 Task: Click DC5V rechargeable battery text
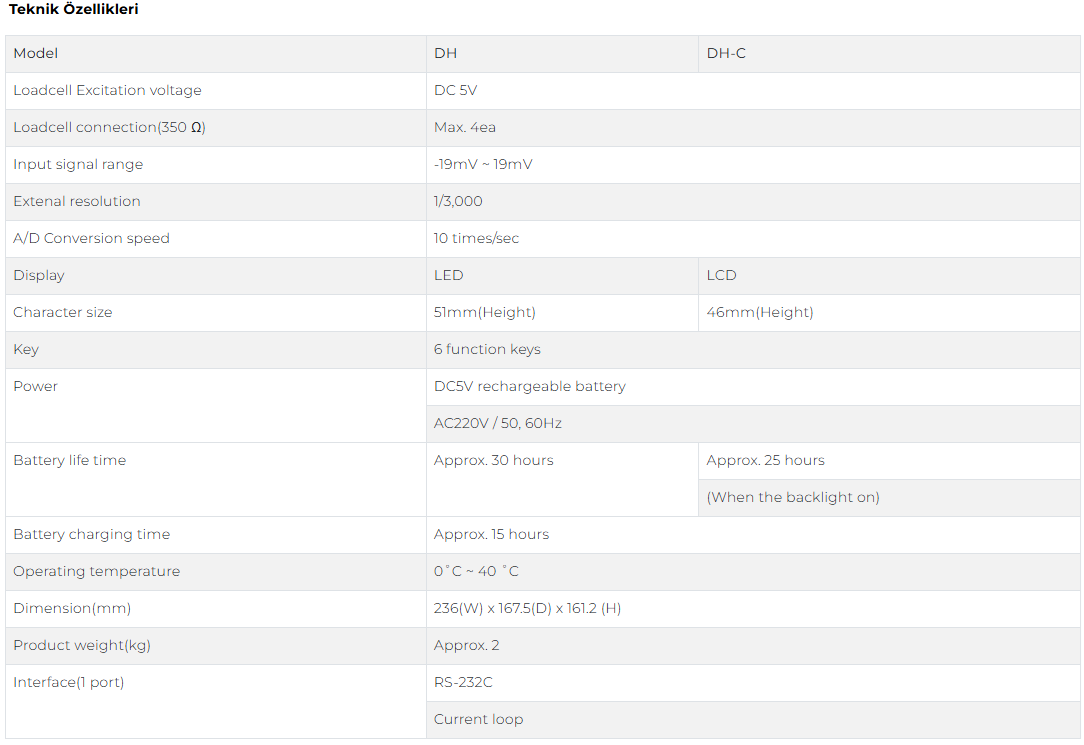[529, 387]
